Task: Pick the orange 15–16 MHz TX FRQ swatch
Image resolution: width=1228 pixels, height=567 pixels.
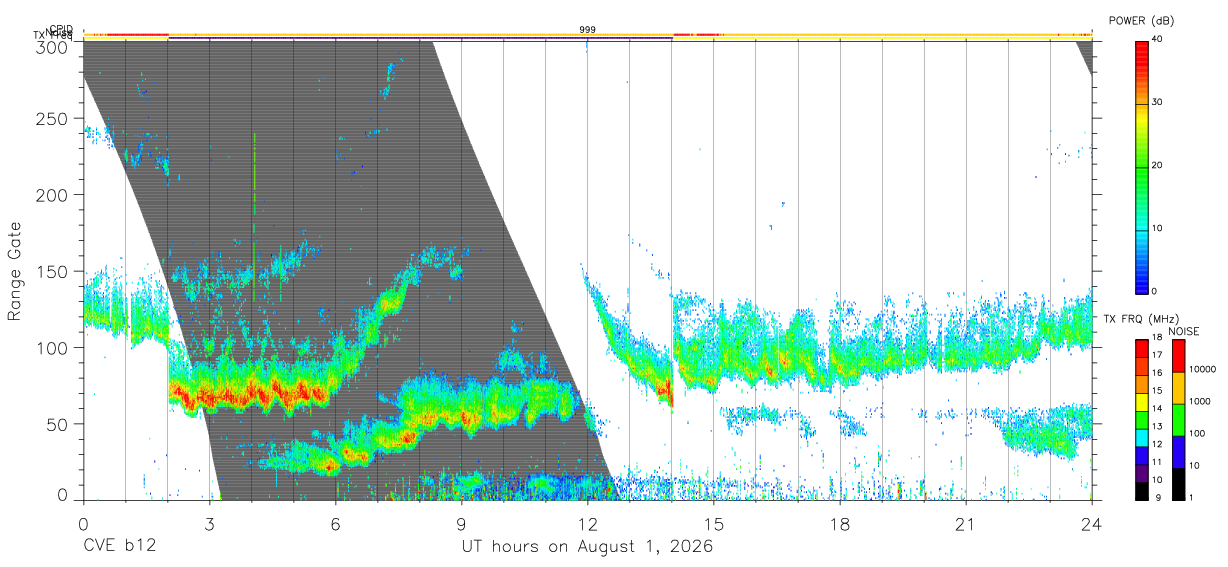Action: 1141,382
